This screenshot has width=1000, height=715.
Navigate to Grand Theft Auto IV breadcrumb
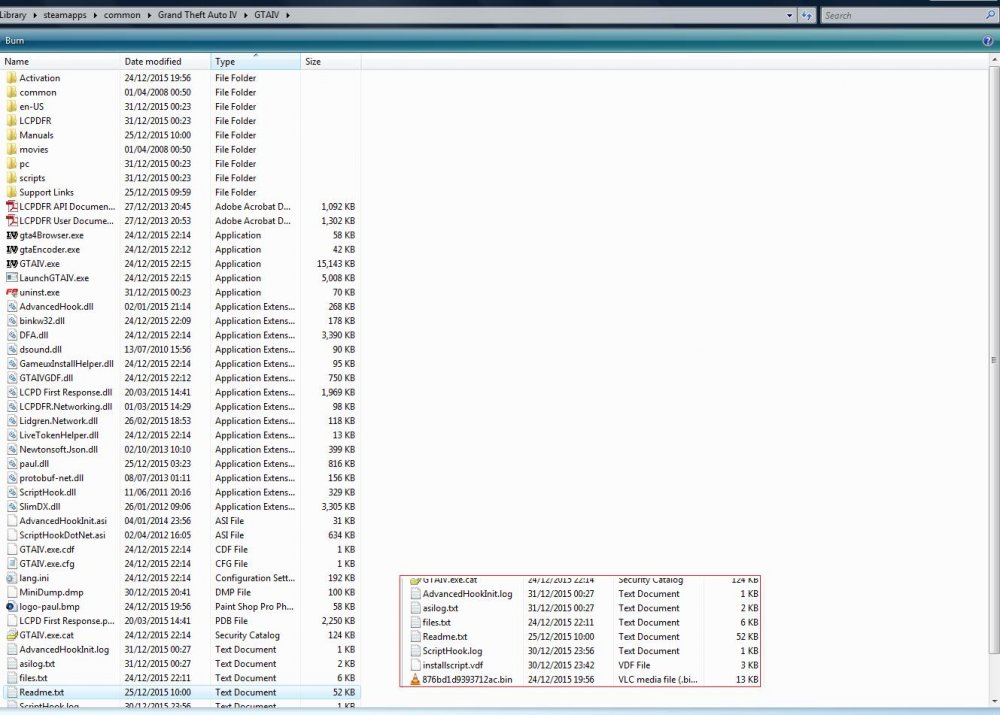[197, 15]
